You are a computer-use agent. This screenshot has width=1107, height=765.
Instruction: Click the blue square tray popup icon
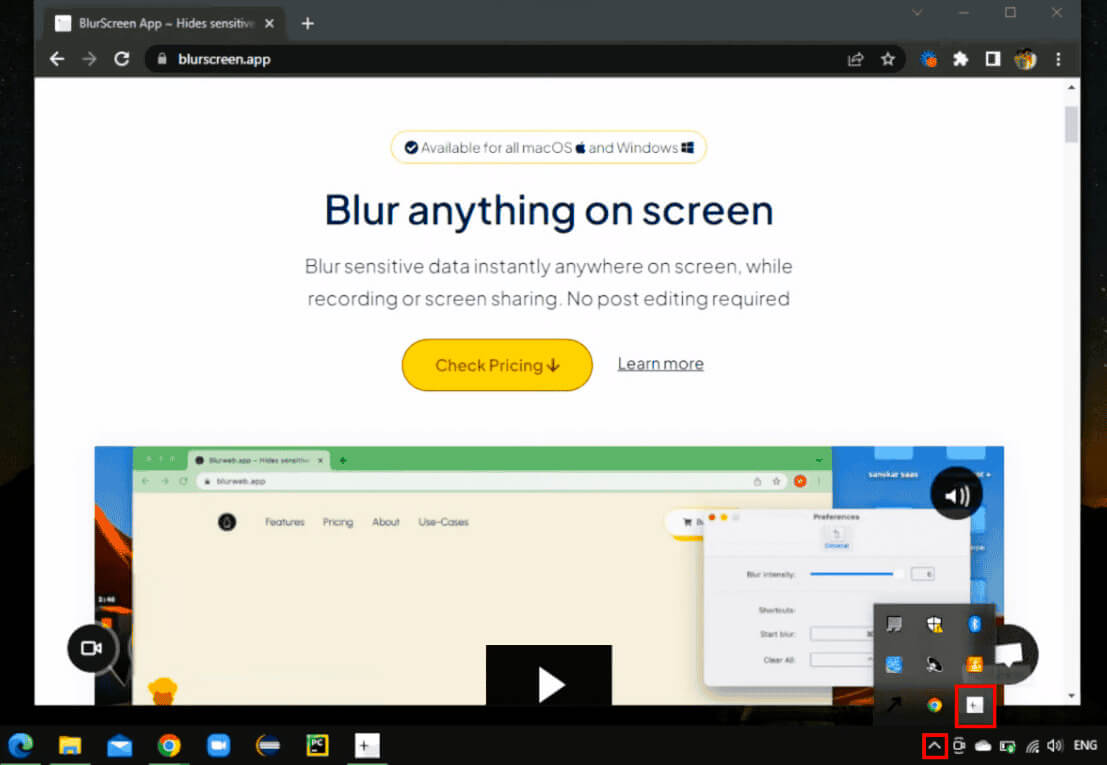pyautogui.click(x=894, y=665)
